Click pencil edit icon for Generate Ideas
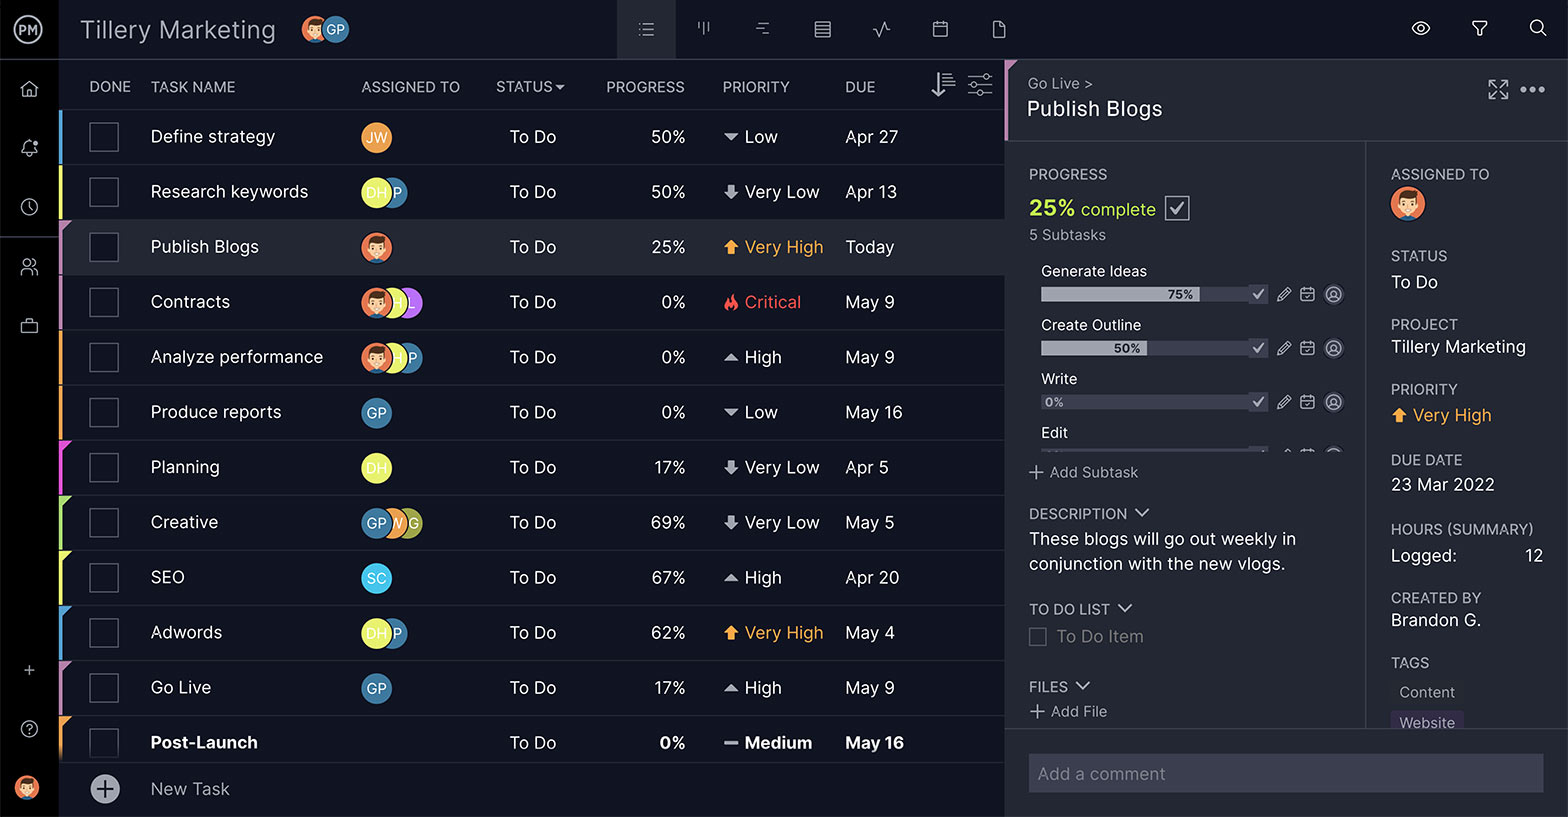 click(x=1284, y=294)
